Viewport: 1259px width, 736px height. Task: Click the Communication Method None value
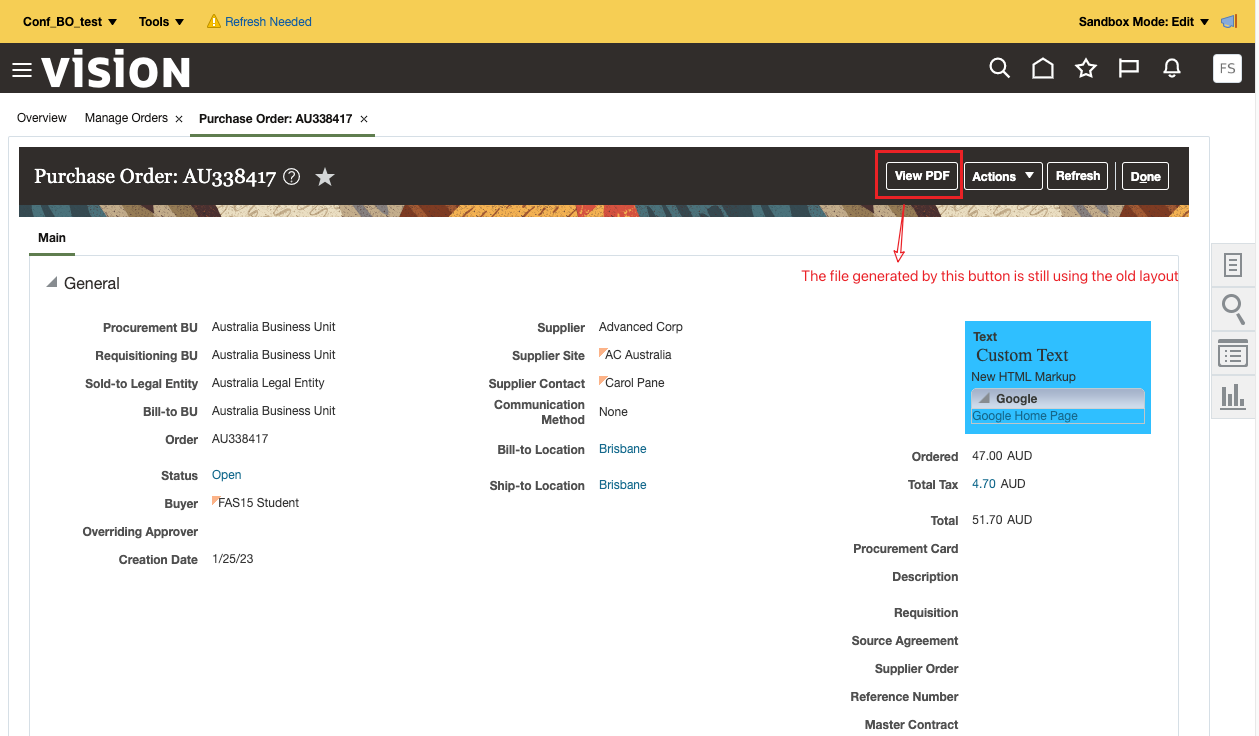613,412
